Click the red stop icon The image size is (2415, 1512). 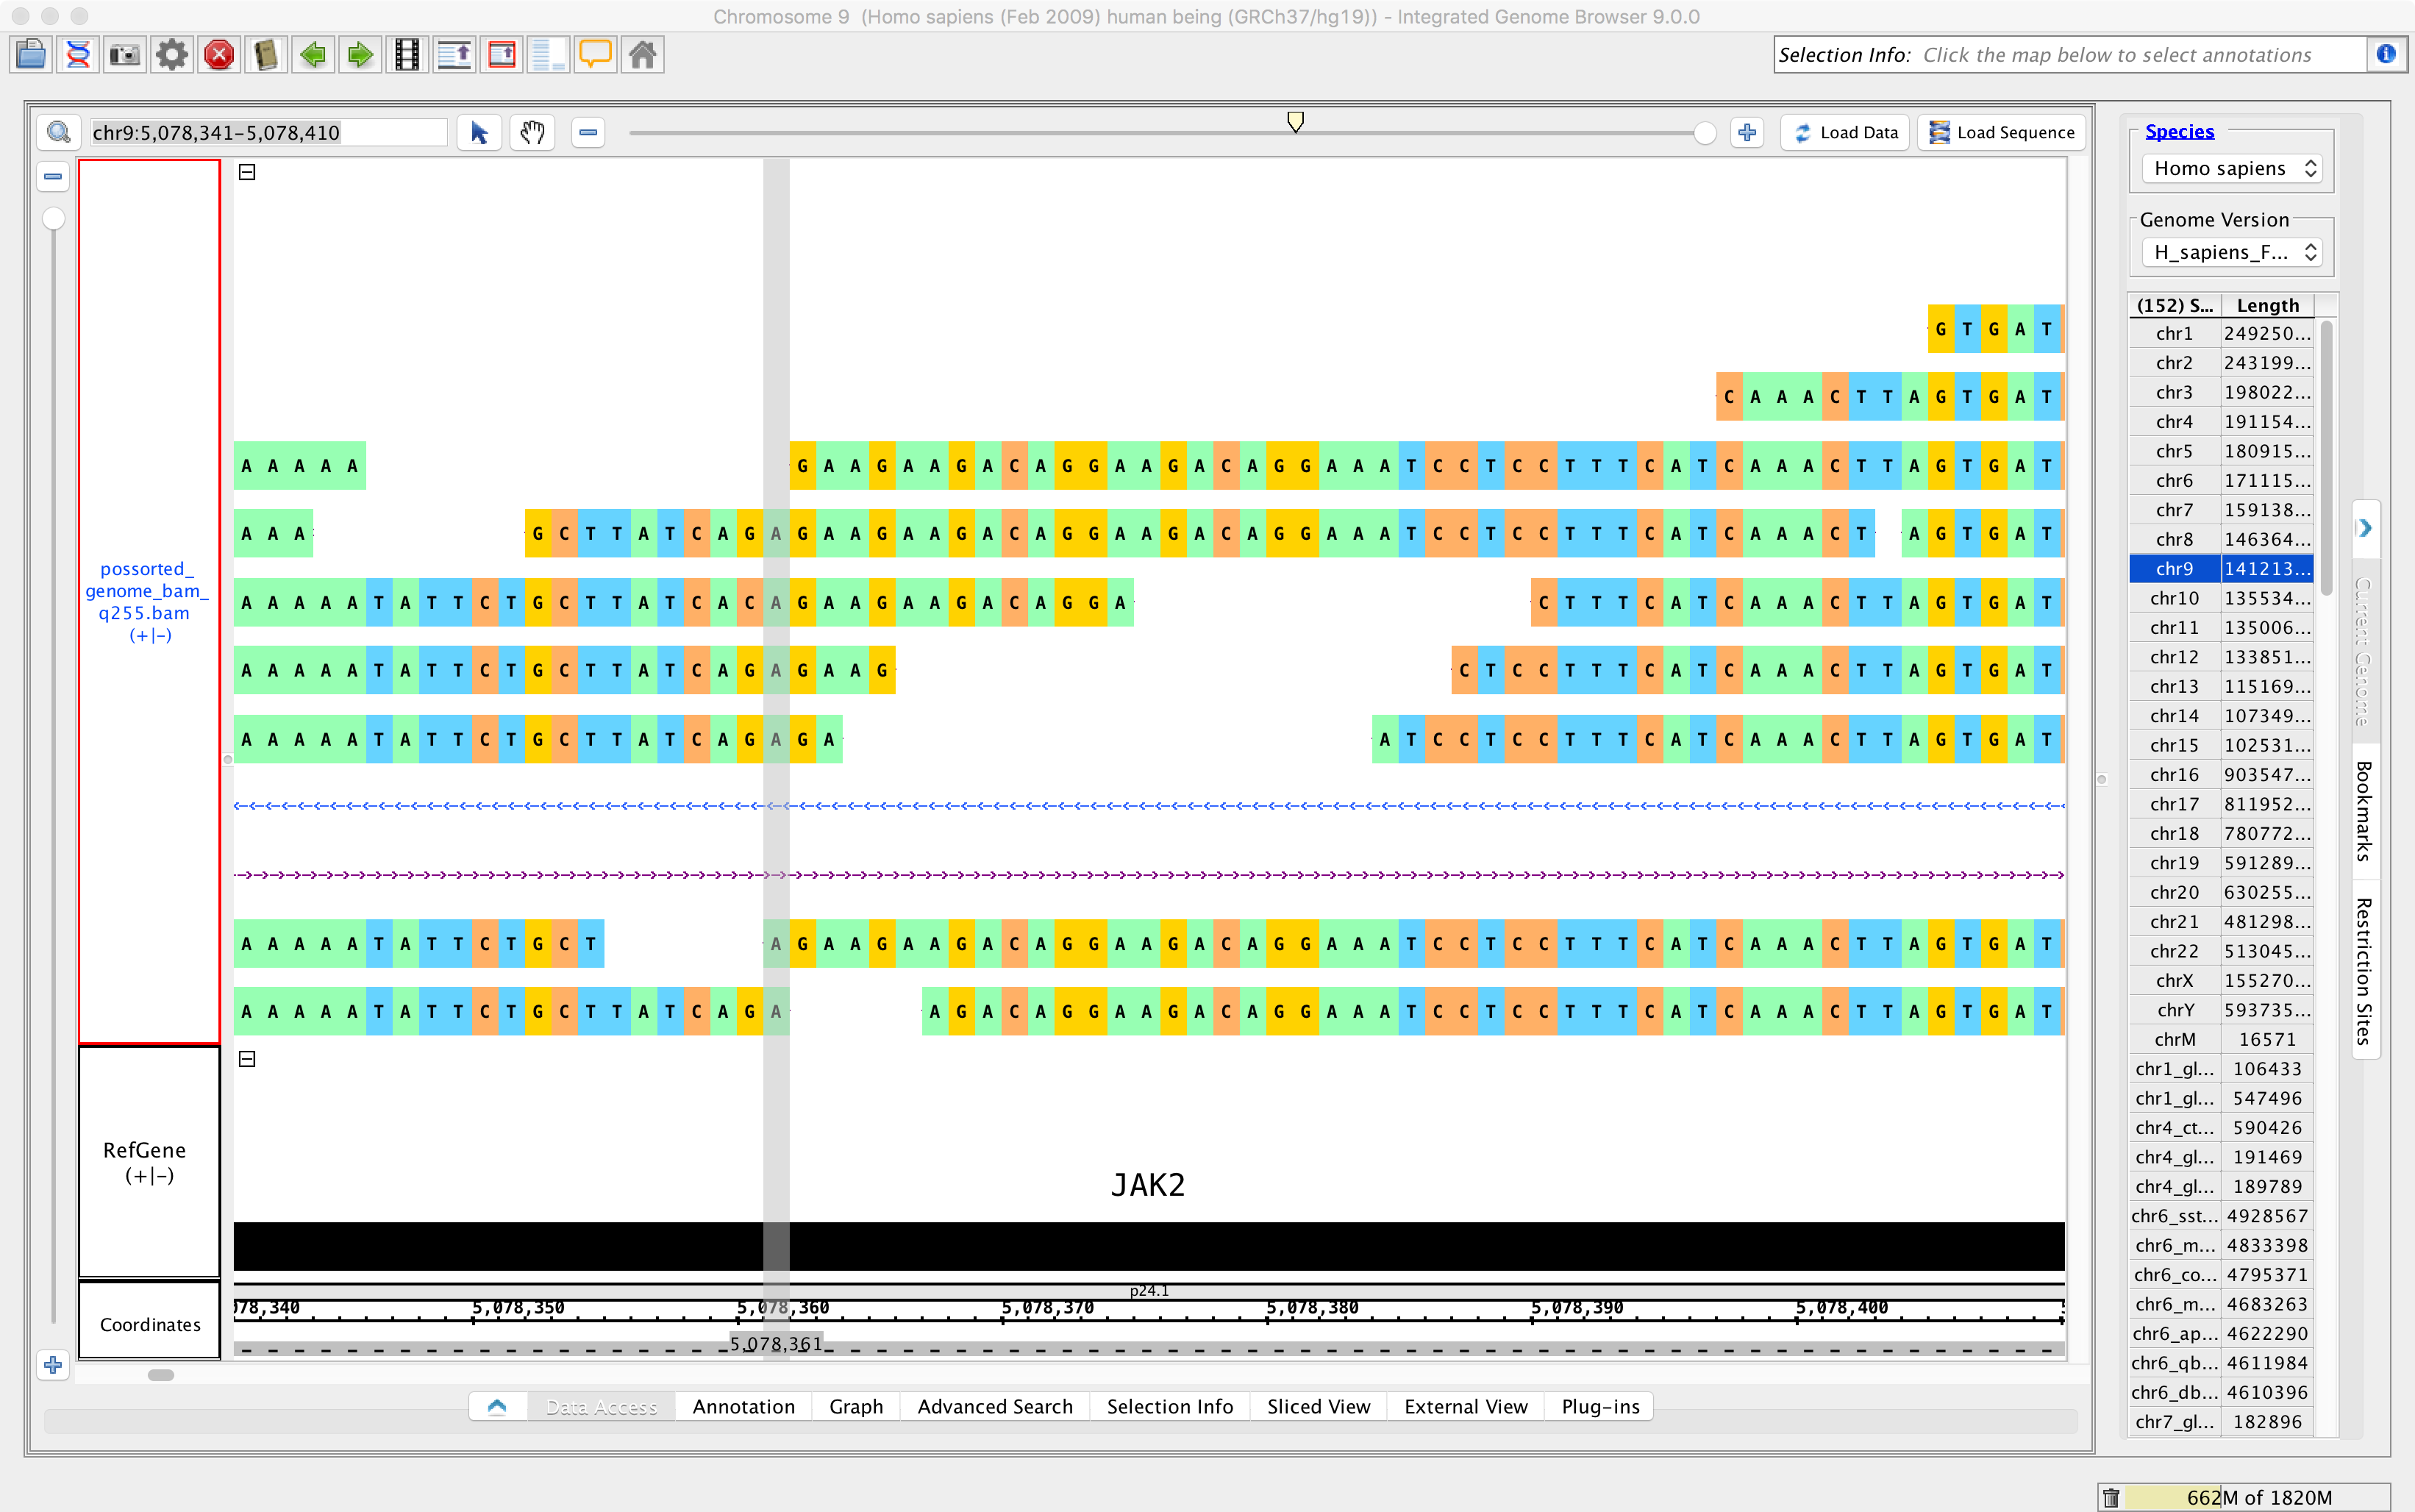219,54
